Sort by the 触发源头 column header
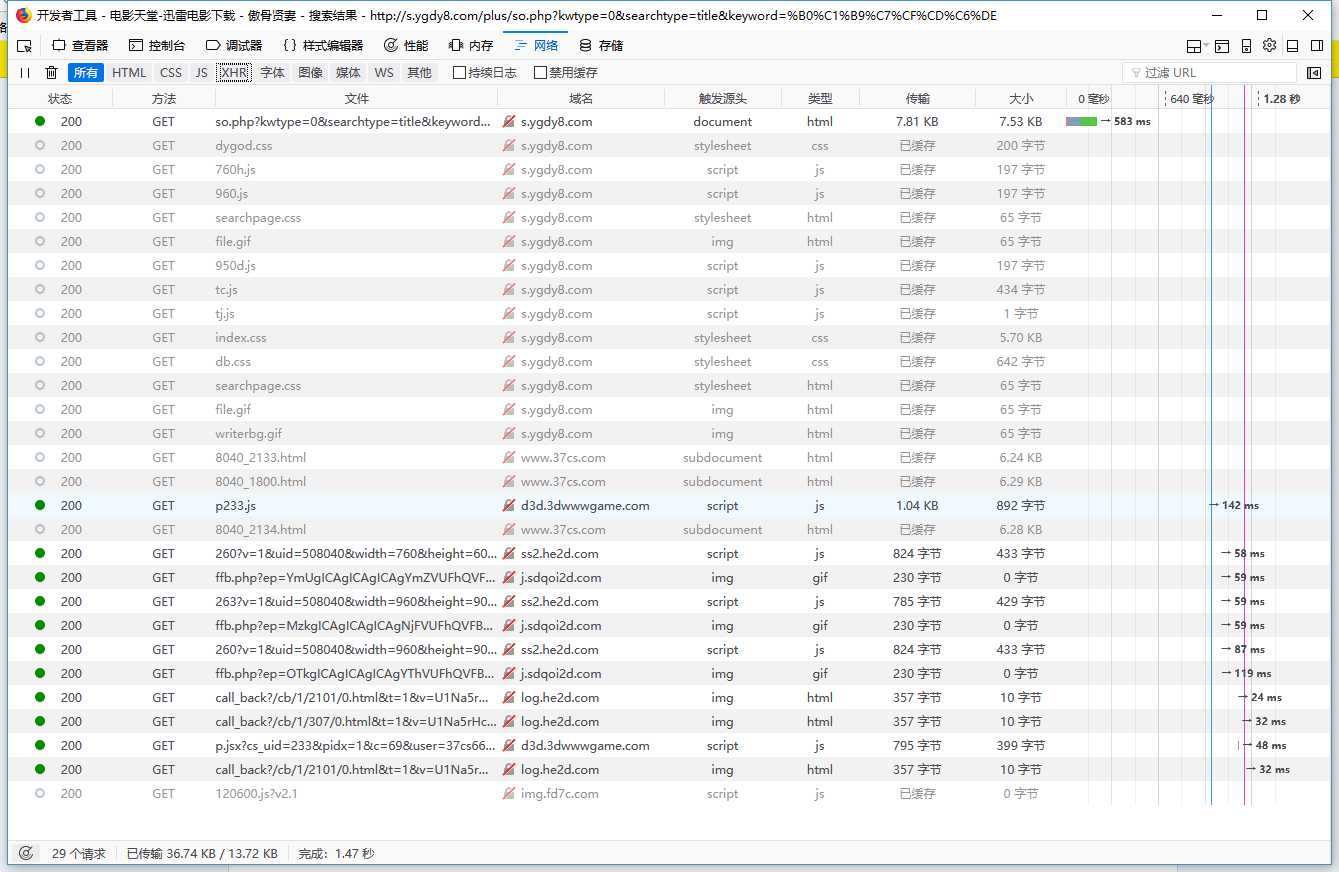The image size is (1339, 872). [722, 98]
